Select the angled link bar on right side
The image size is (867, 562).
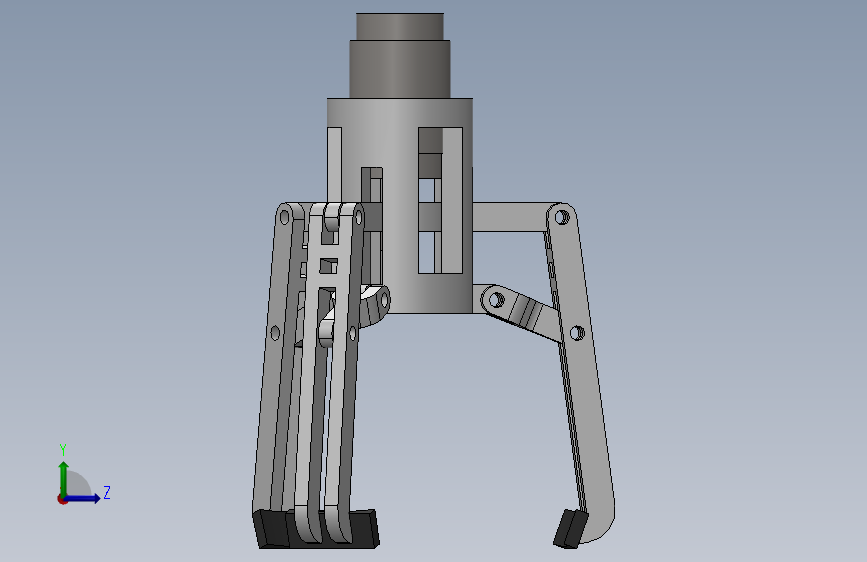[x=520, y=313]
